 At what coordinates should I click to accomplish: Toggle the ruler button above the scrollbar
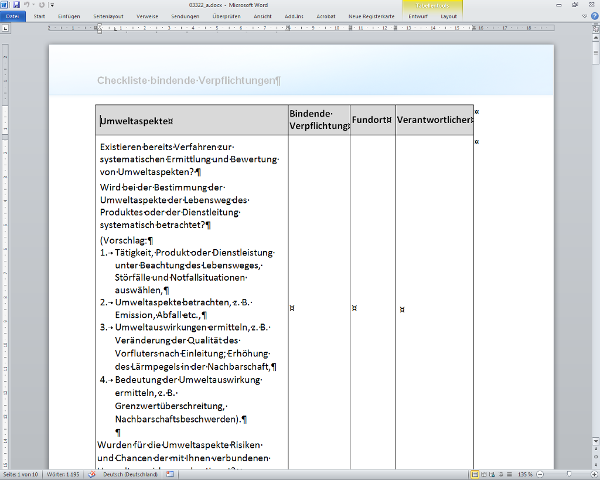tap(594, 28)
